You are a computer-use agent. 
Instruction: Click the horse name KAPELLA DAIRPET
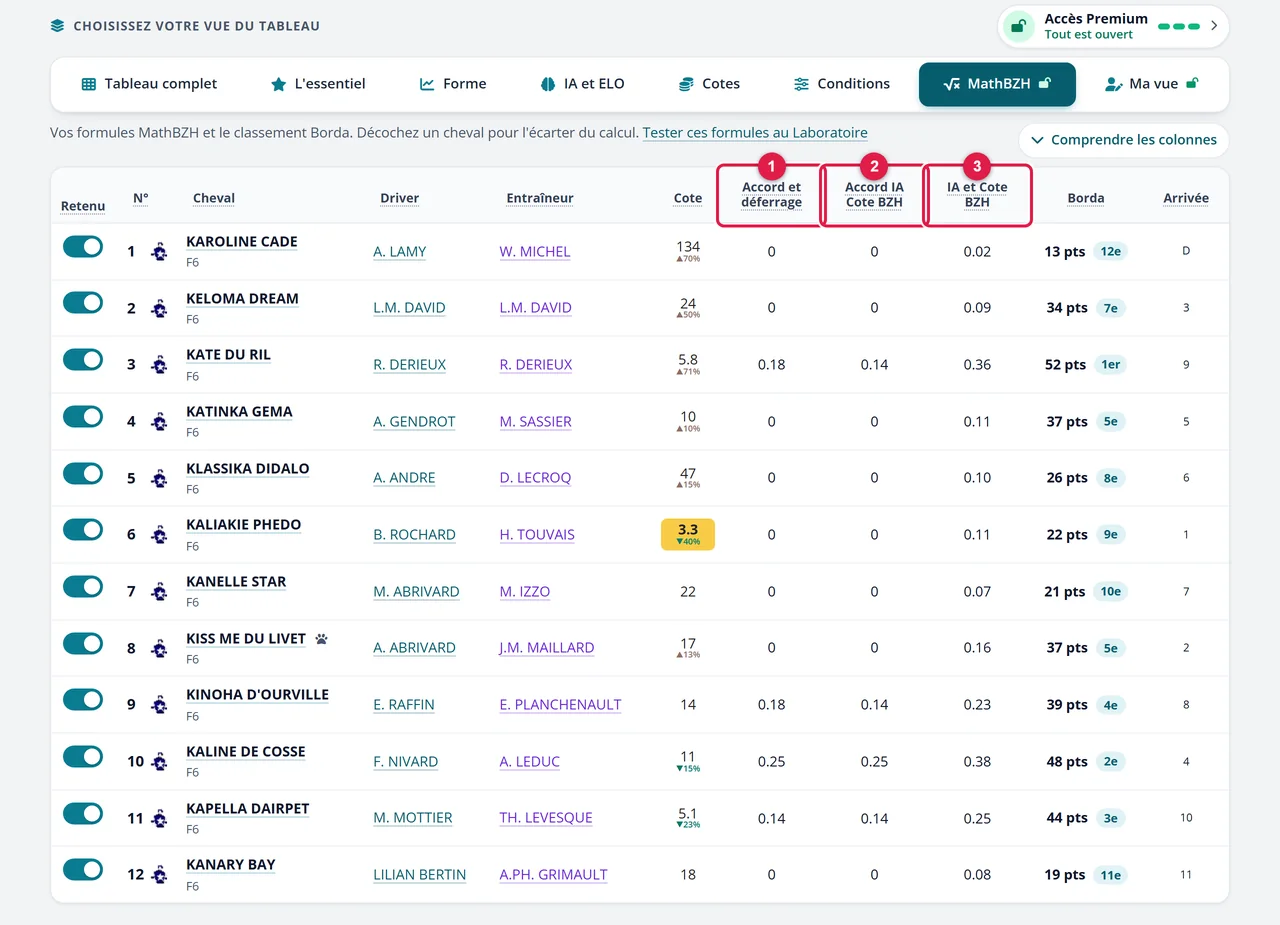(248, 809)
